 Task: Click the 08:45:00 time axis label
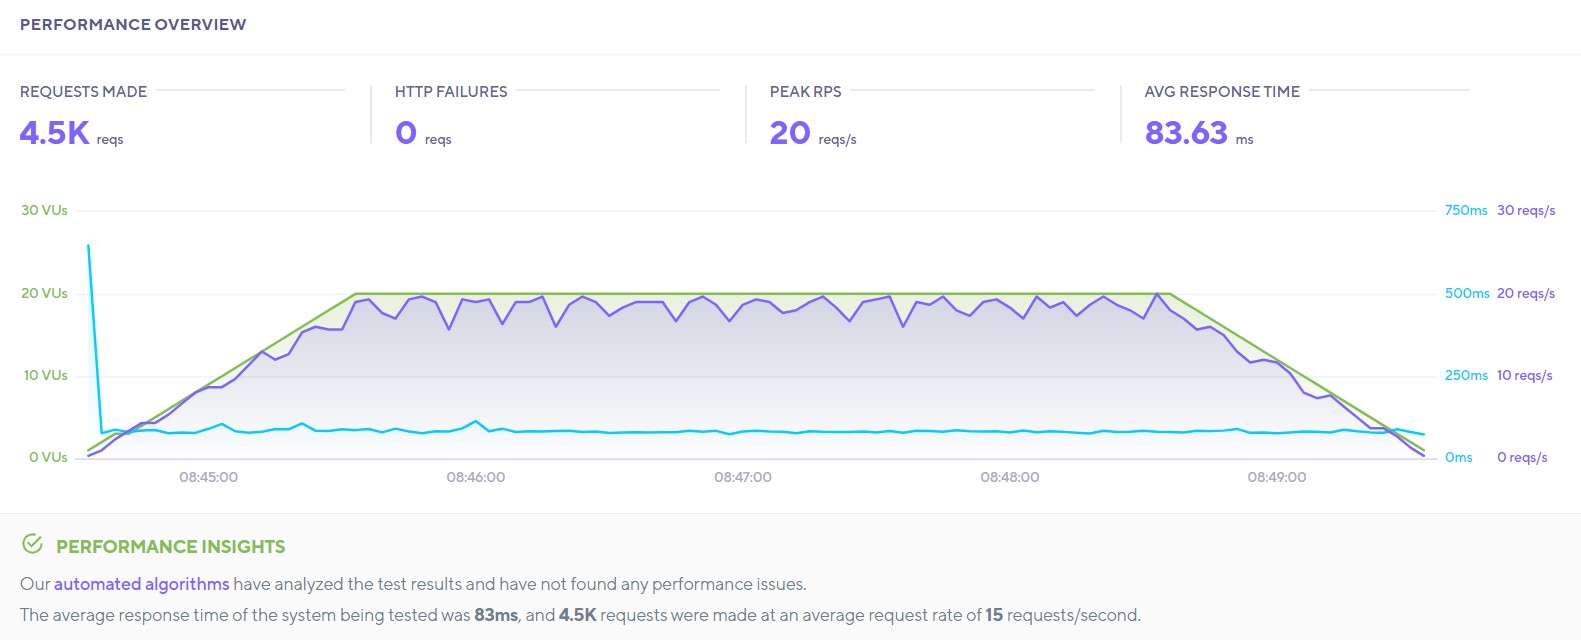coord(208,477)
